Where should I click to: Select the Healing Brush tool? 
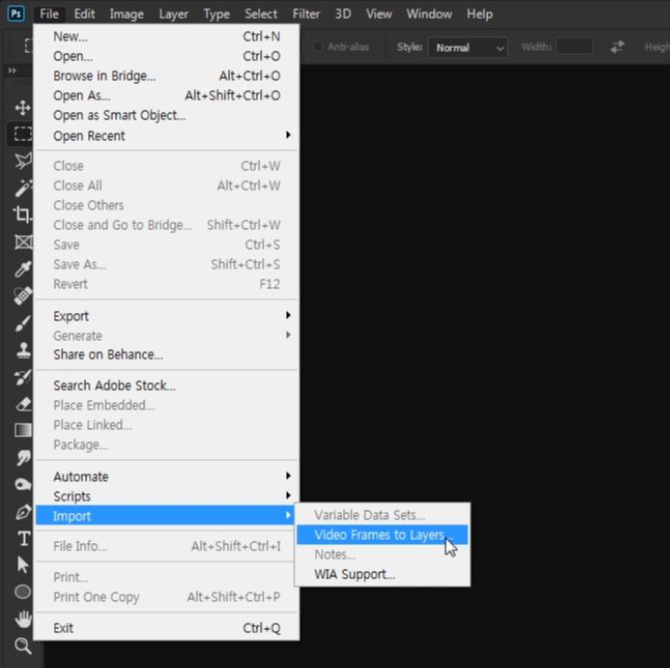(23, 296)
